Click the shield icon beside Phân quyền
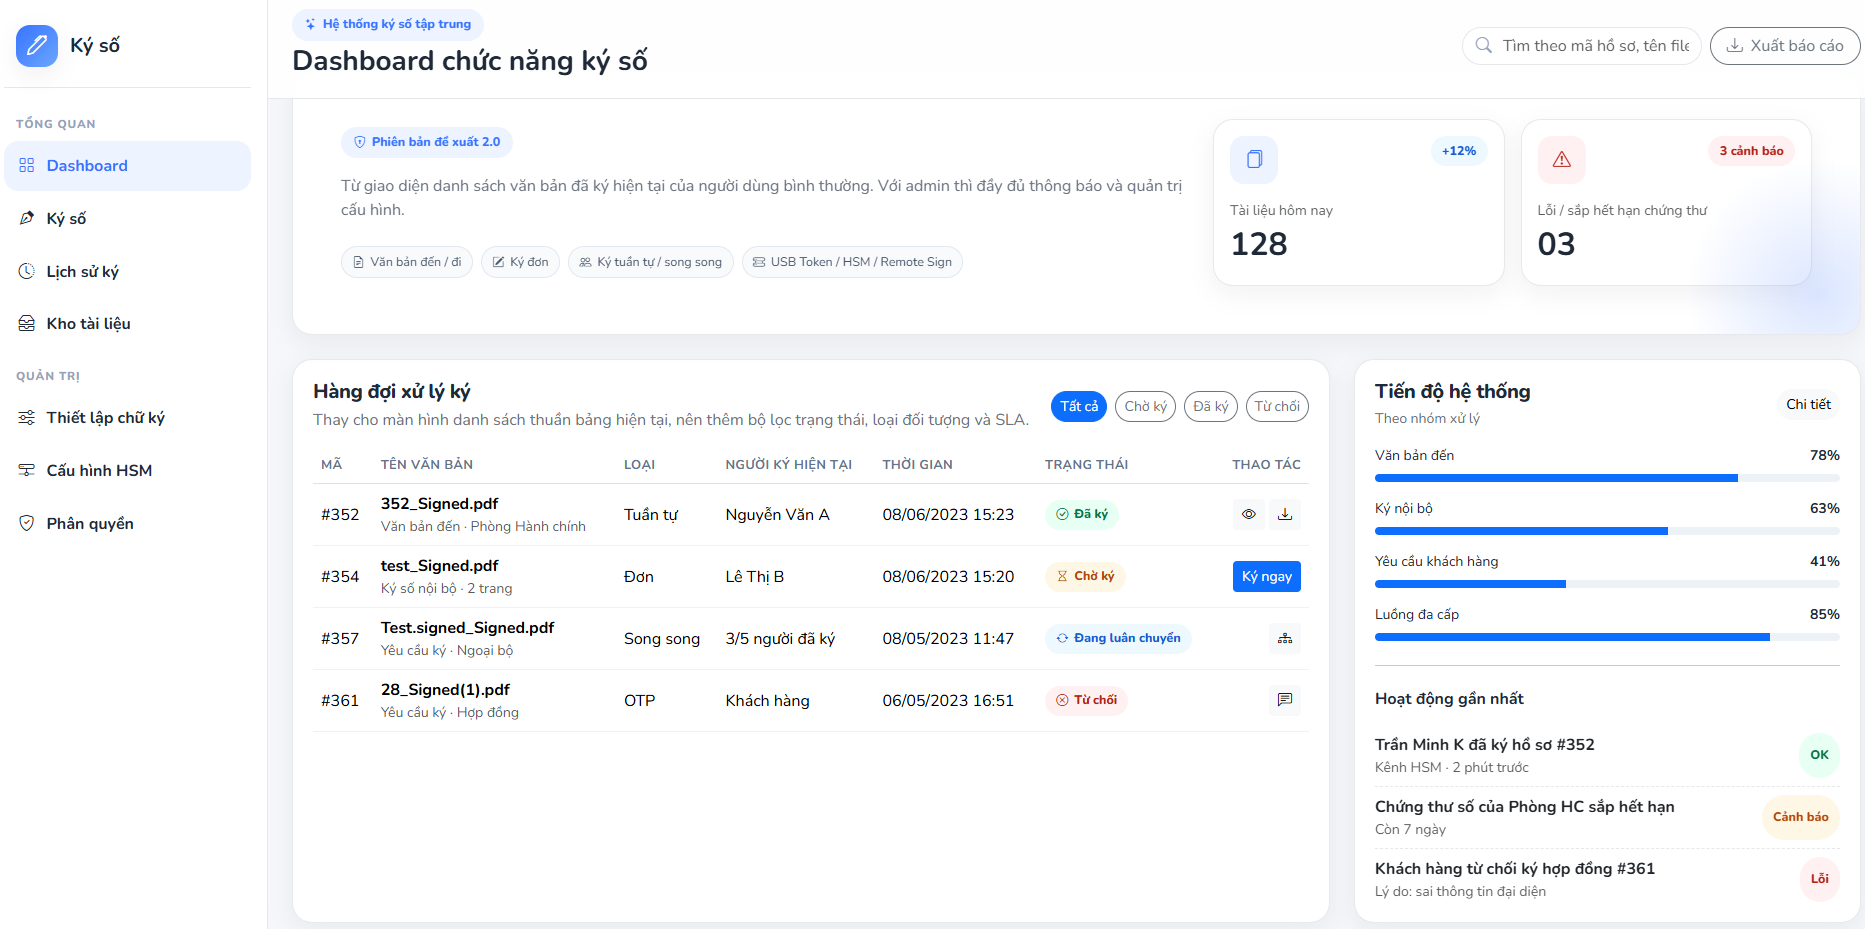The width and height of the screenshot is (1865, 929). pyautogui.click(x=27, y=523)
